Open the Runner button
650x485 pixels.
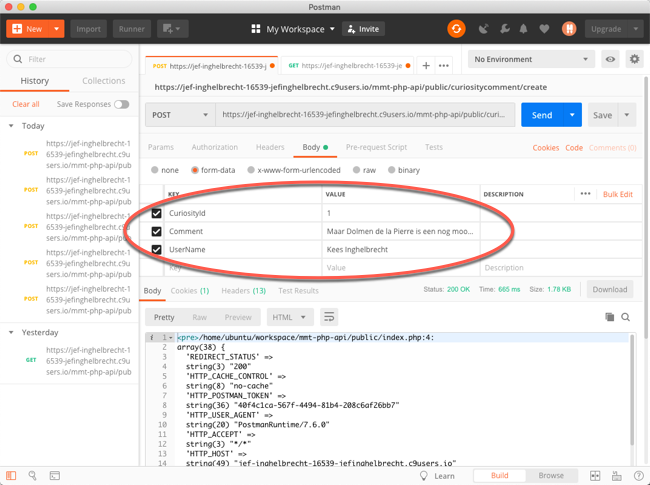(x=131, y=29)
